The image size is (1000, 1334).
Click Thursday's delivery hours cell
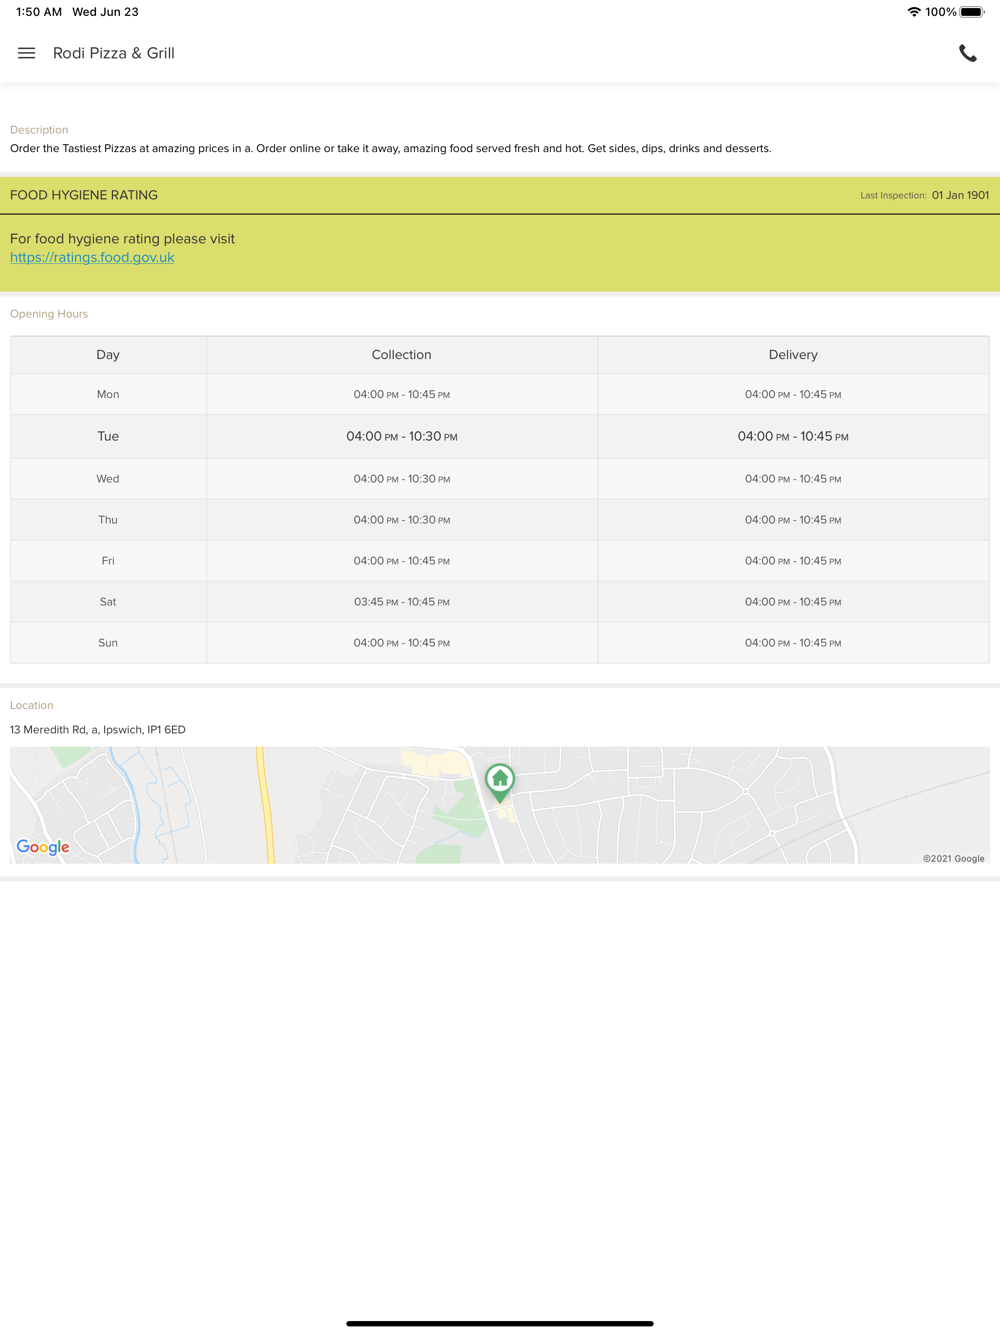pyautogui.click(x=793, y=520)
